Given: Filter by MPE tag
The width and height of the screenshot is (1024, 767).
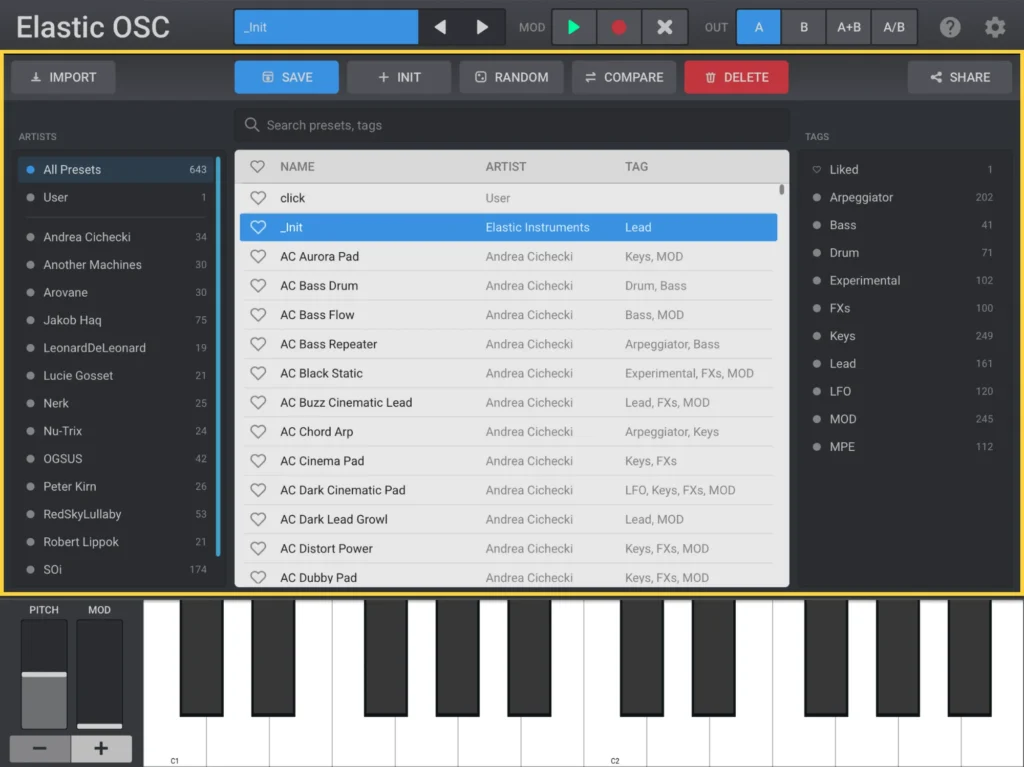Looking at the screenshot, I should [x=902, y=447].
